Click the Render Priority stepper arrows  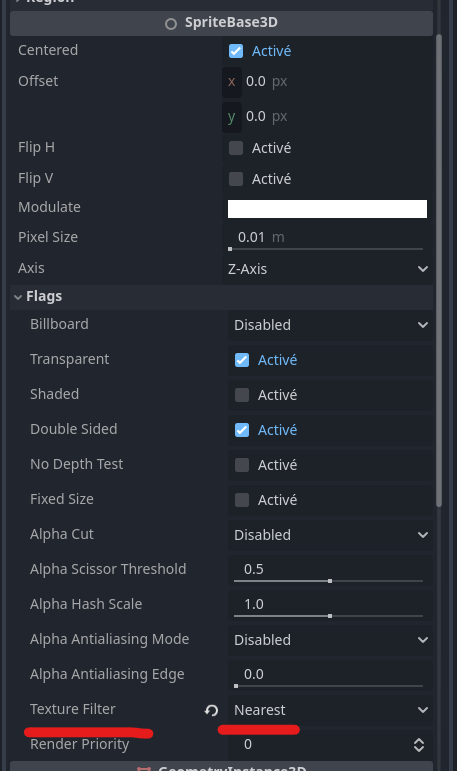(x=419, y=745)
